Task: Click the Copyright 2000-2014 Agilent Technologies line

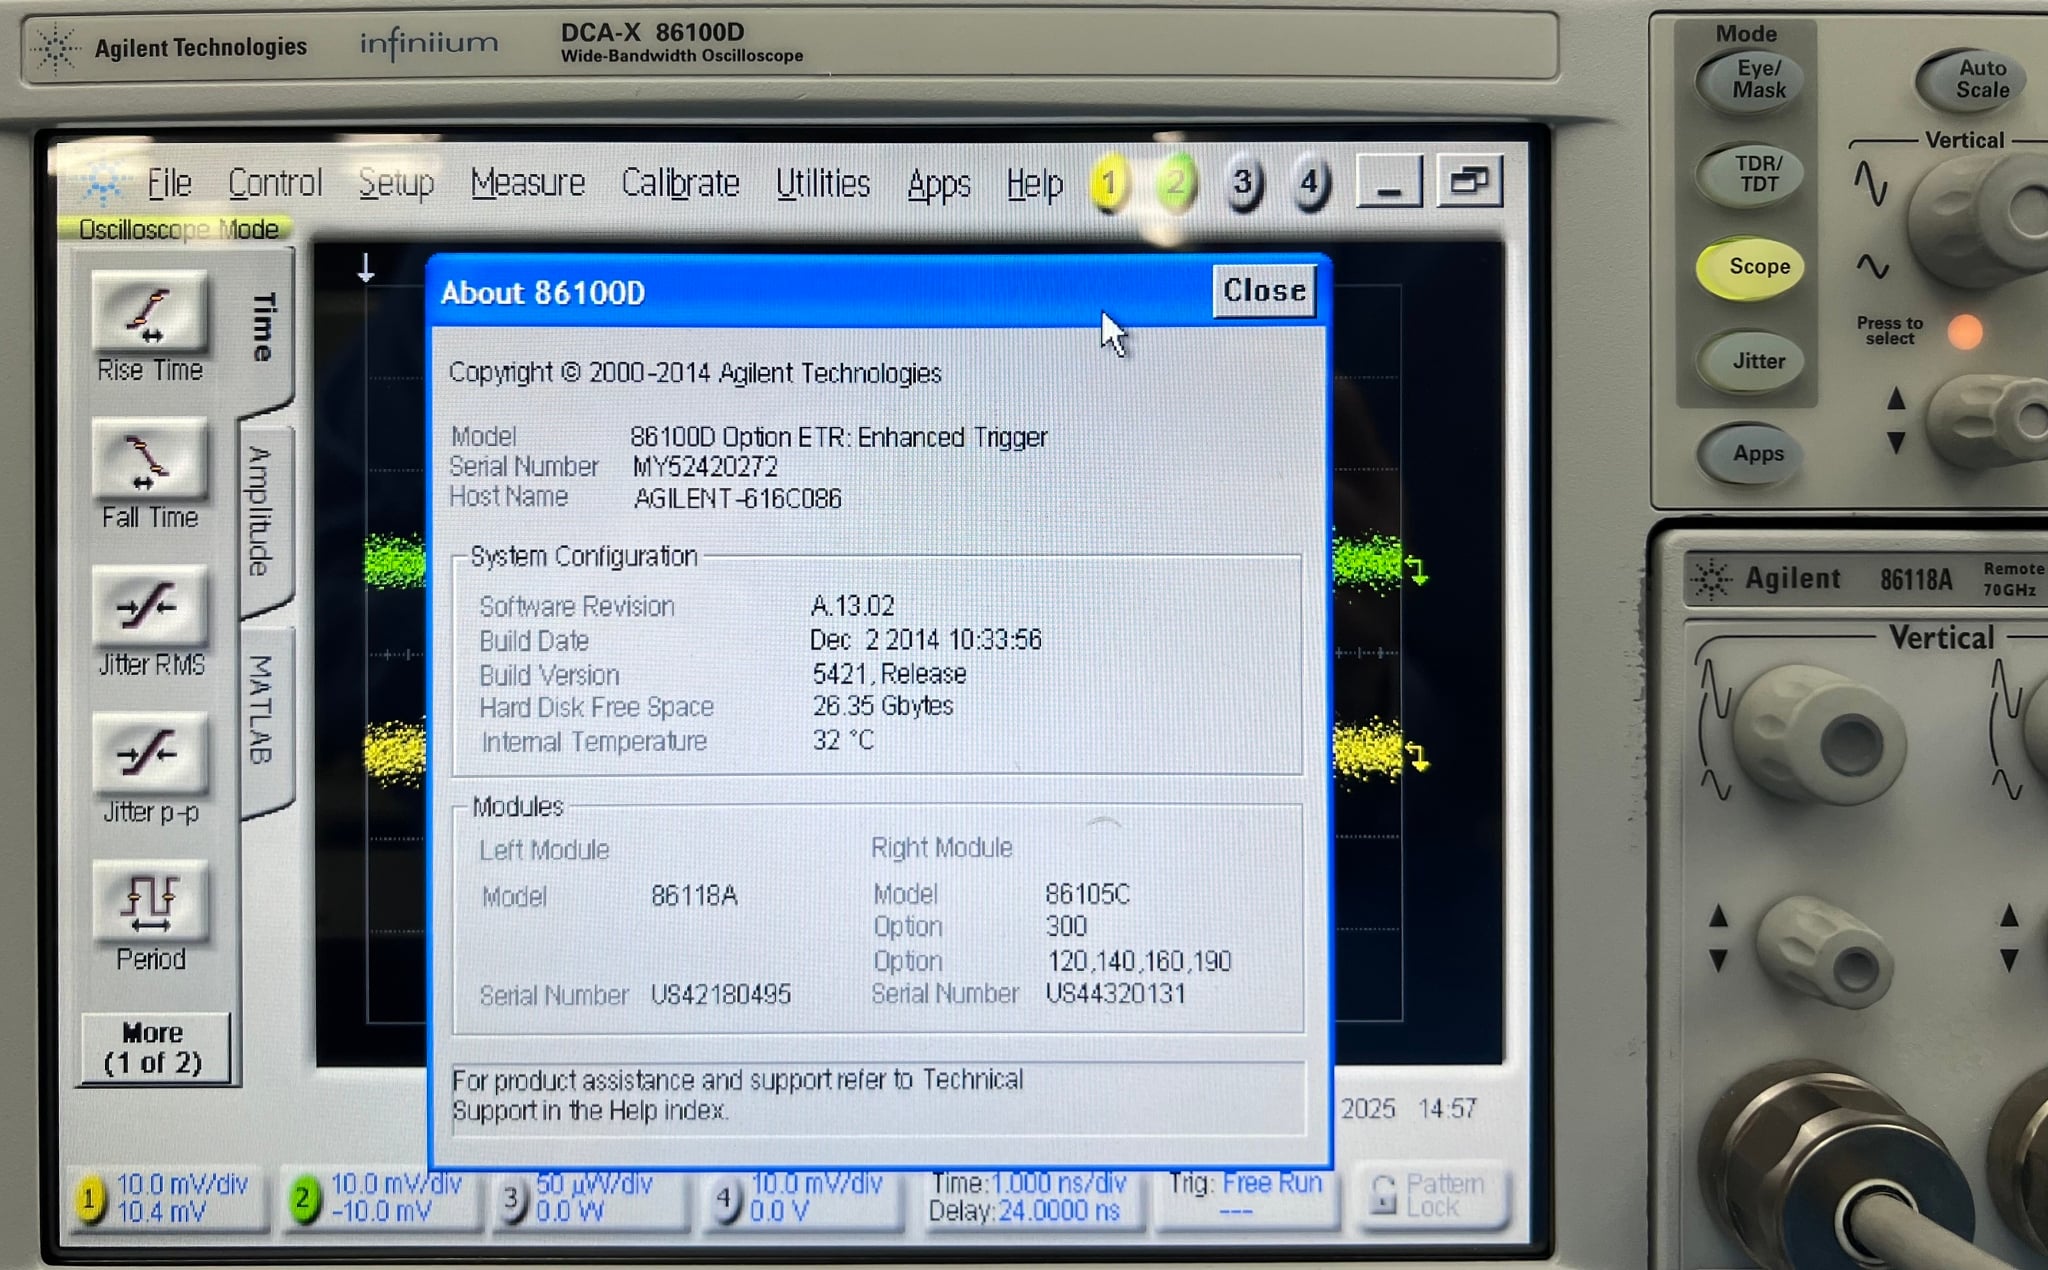Action: pos(695,373)
